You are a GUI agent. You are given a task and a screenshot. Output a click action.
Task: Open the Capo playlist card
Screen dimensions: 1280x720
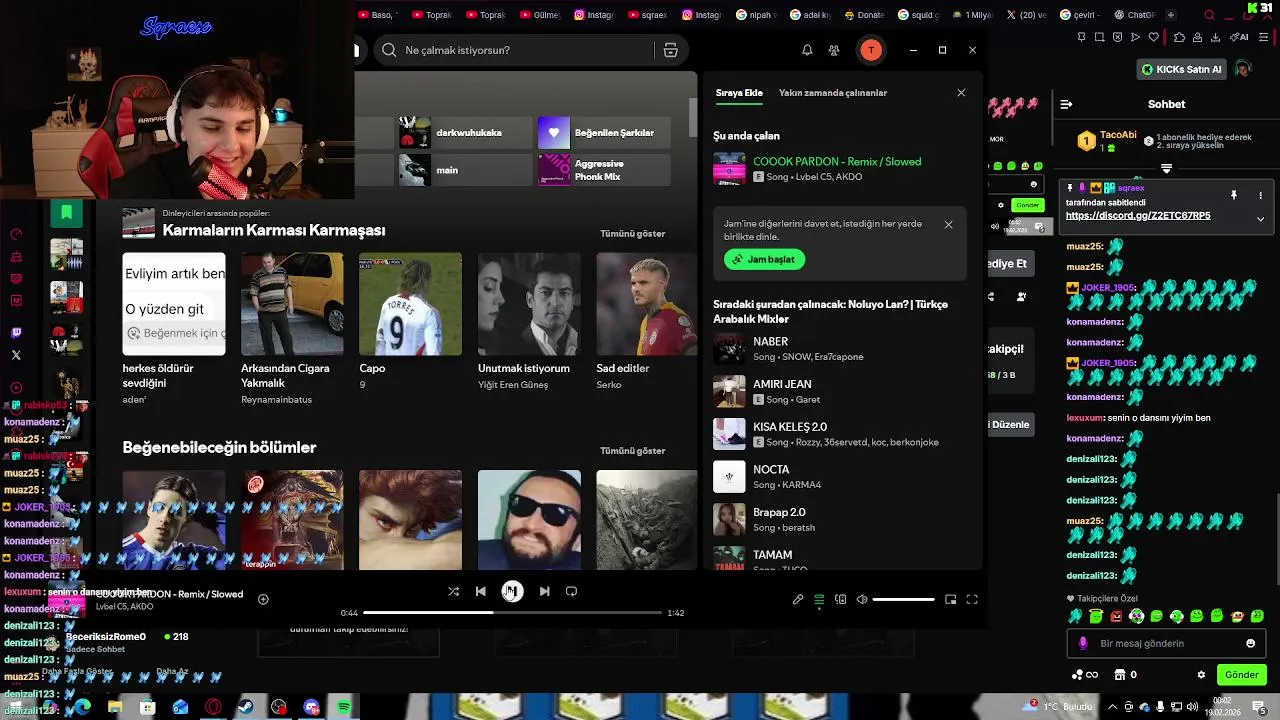pyautogui.click(x=410, y=322)
